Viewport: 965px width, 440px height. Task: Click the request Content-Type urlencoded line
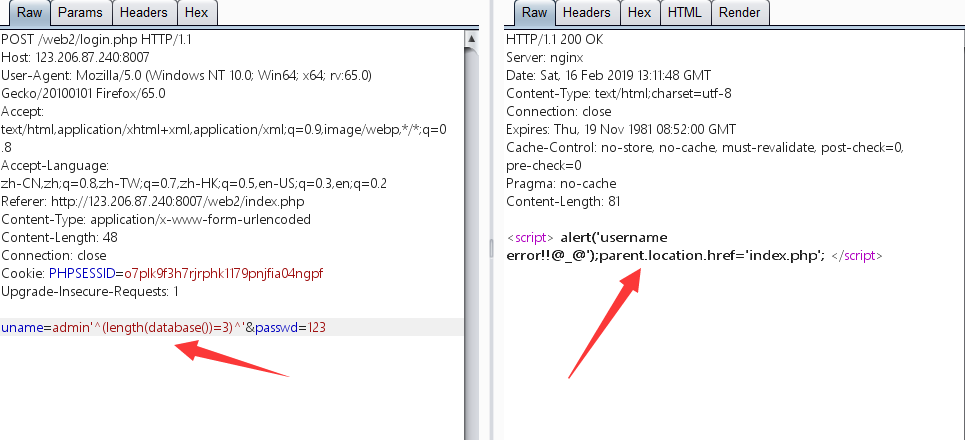tap(156, 219)
